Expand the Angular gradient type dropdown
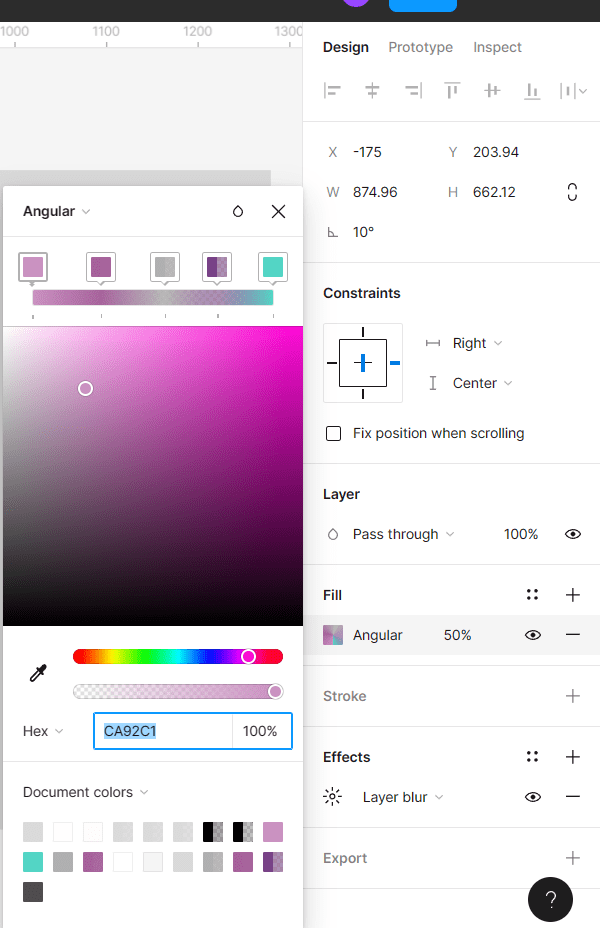Viewport: 600px width, 928px height. point(57,211)
